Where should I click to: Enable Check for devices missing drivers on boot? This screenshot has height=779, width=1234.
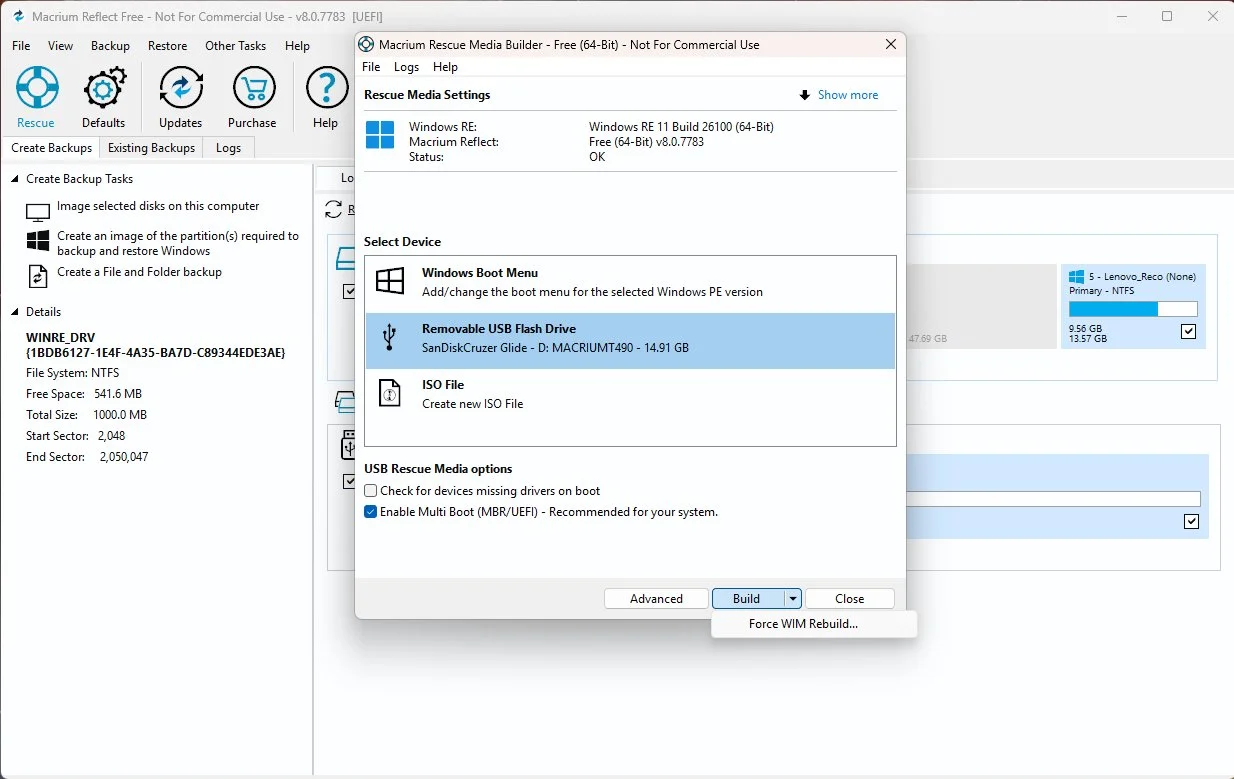371,491
